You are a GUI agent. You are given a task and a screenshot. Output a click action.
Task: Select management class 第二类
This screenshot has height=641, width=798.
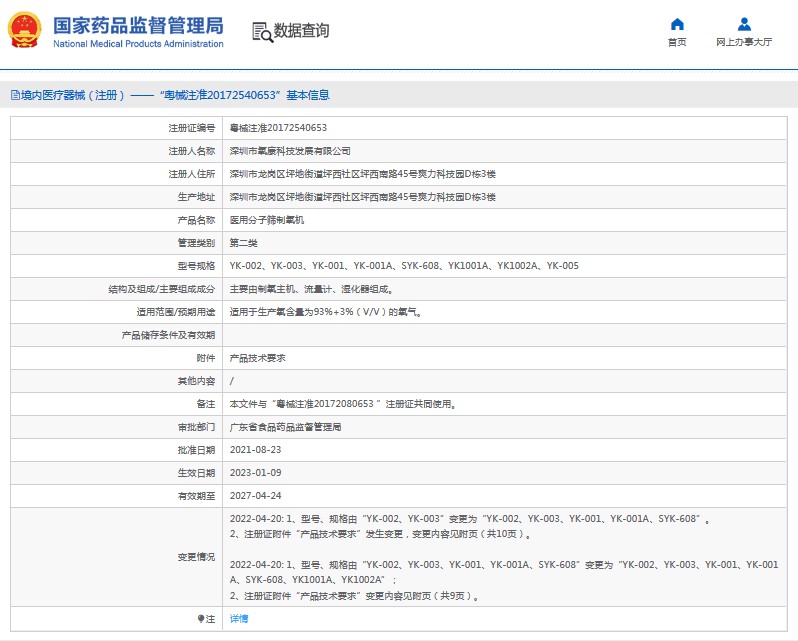click(x=243, y=243)
